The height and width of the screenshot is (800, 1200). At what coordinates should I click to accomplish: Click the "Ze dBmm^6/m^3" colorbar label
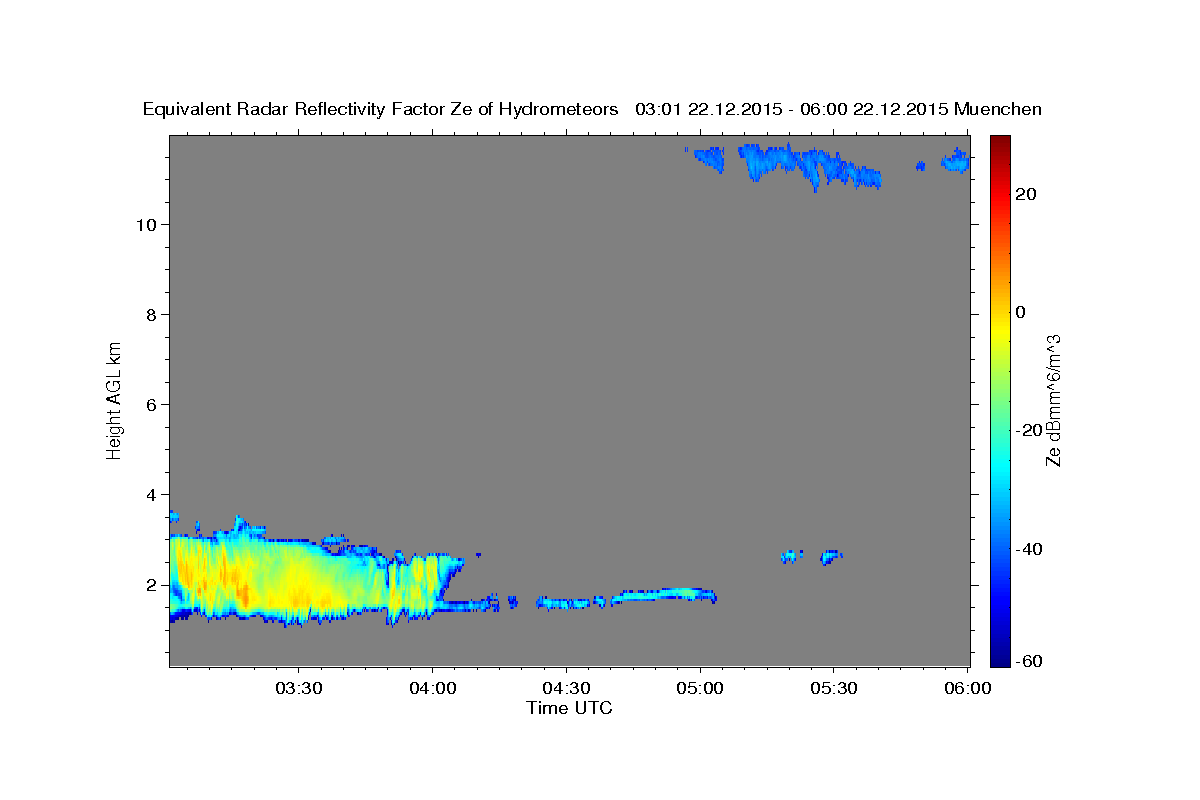1052,400
